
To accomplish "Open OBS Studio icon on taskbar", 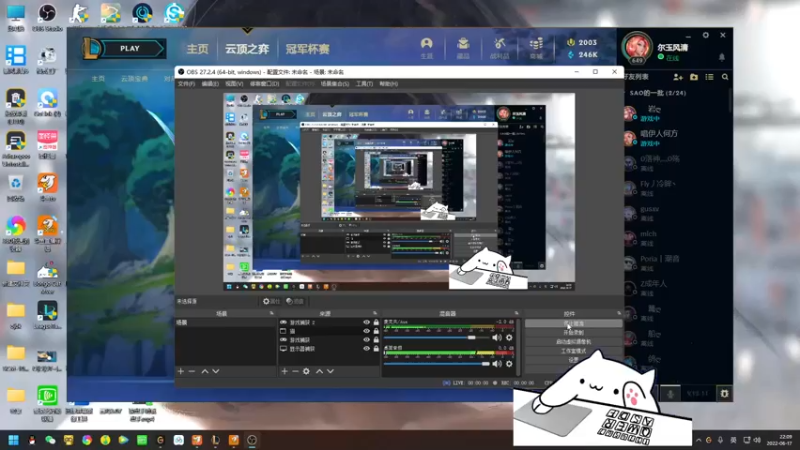I will [252, 440].
